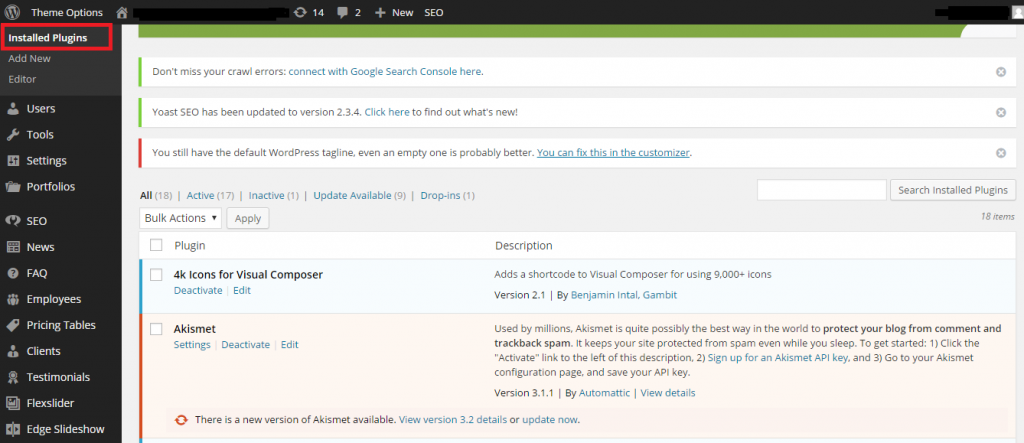This screenshot has width=1024, height=443.
Task: Open Pricing Tables pin icon item
Action: coord(13,325)
